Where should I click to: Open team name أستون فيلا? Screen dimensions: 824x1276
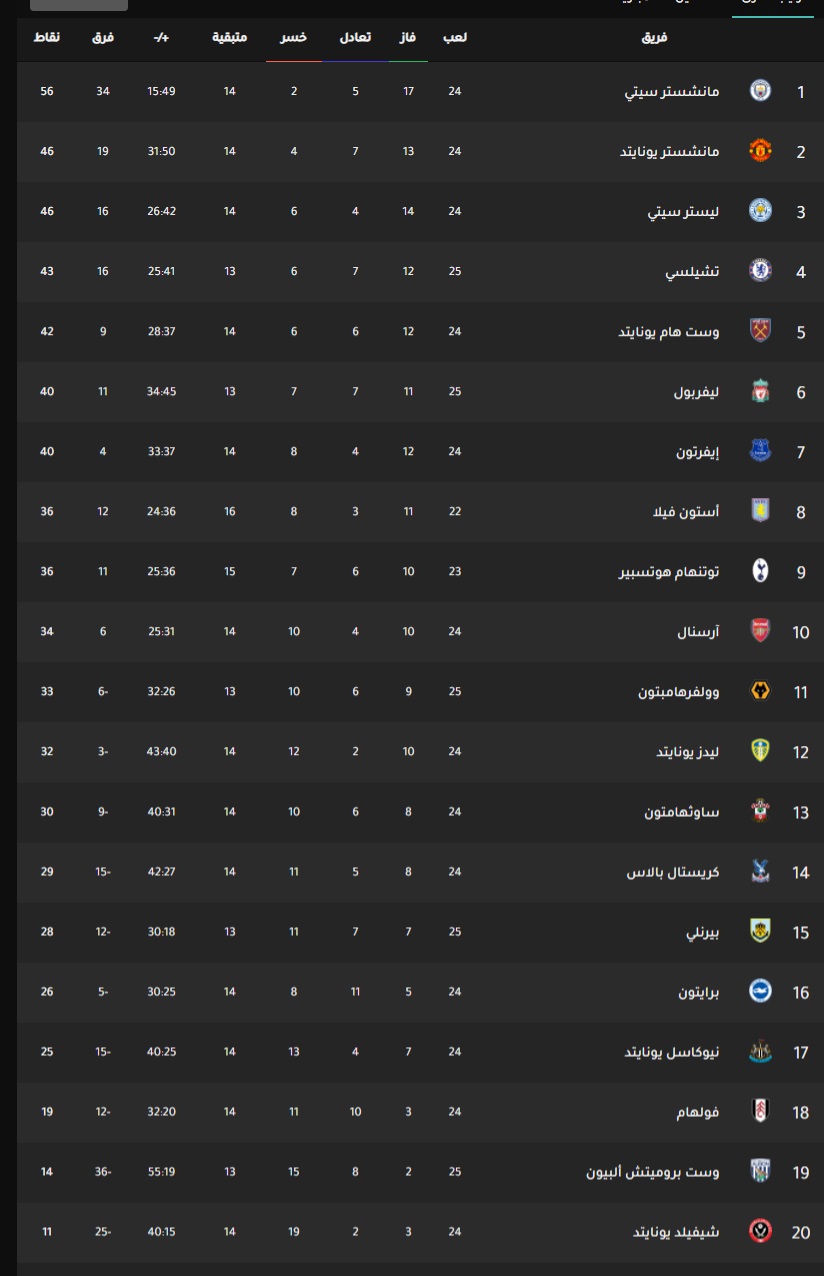click(x=686, y=511)
